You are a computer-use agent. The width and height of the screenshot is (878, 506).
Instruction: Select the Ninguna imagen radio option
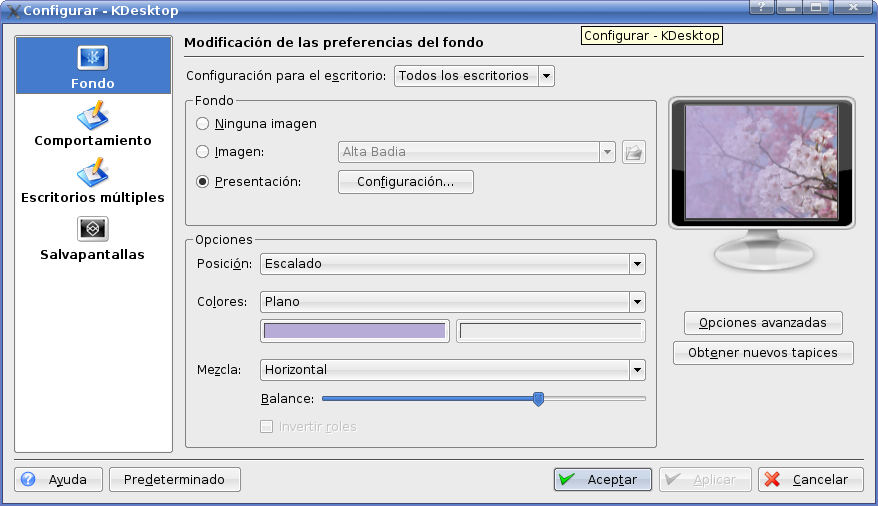click(x=203, y=124)
